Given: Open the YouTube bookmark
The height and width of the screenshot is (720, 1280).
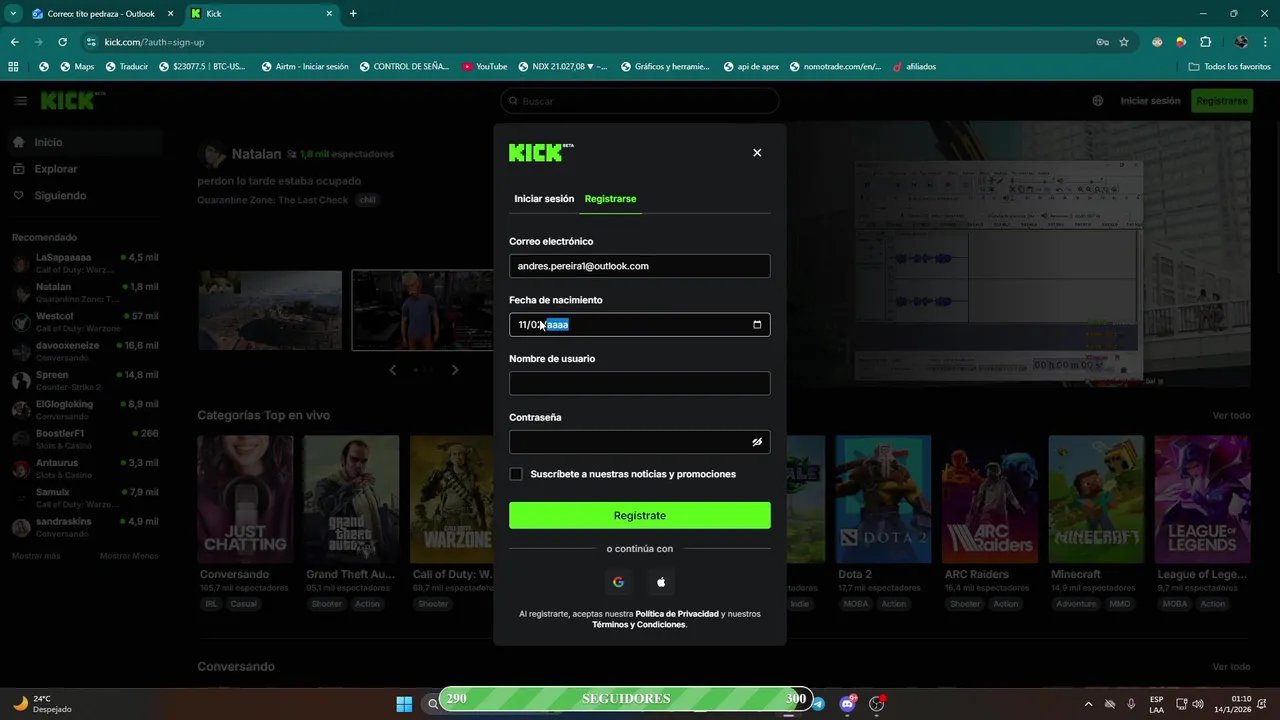Looking at the screenshot, I should pyautogui.click(x=485, y=67).
